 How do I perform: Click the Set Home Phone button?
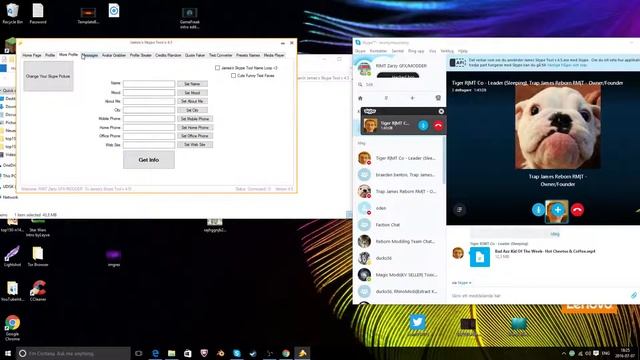(x=195, y=127)
